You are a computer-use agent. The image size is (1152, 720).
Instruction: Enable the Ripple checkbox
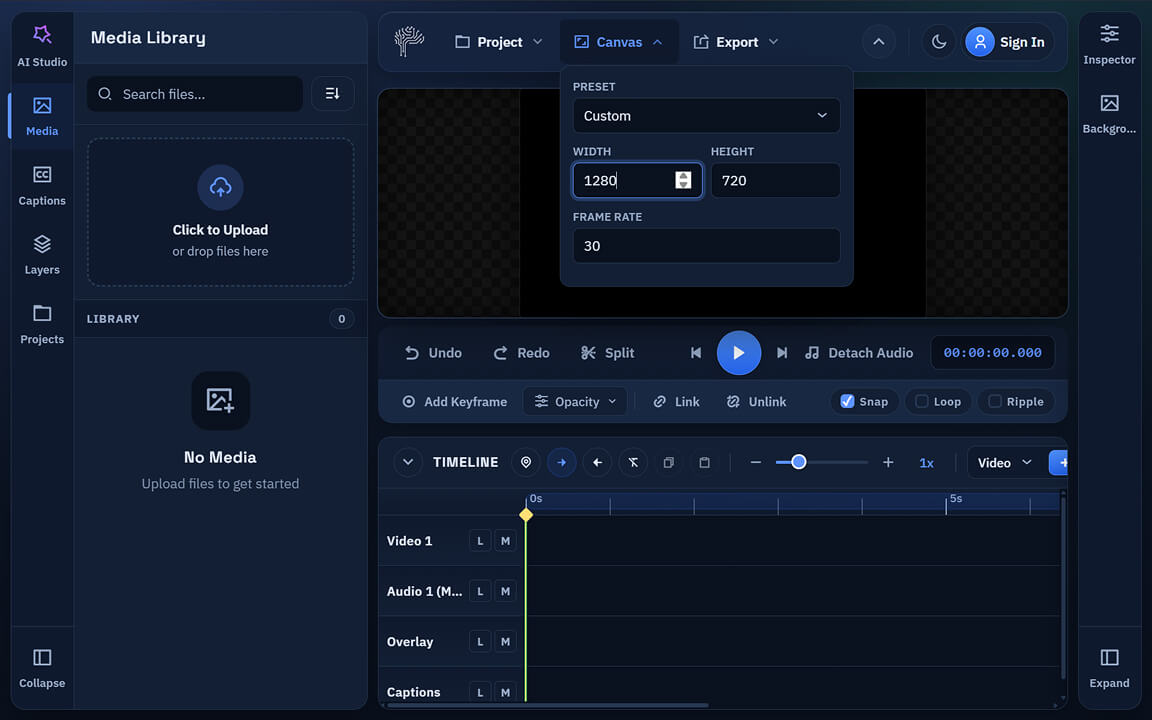994,401
